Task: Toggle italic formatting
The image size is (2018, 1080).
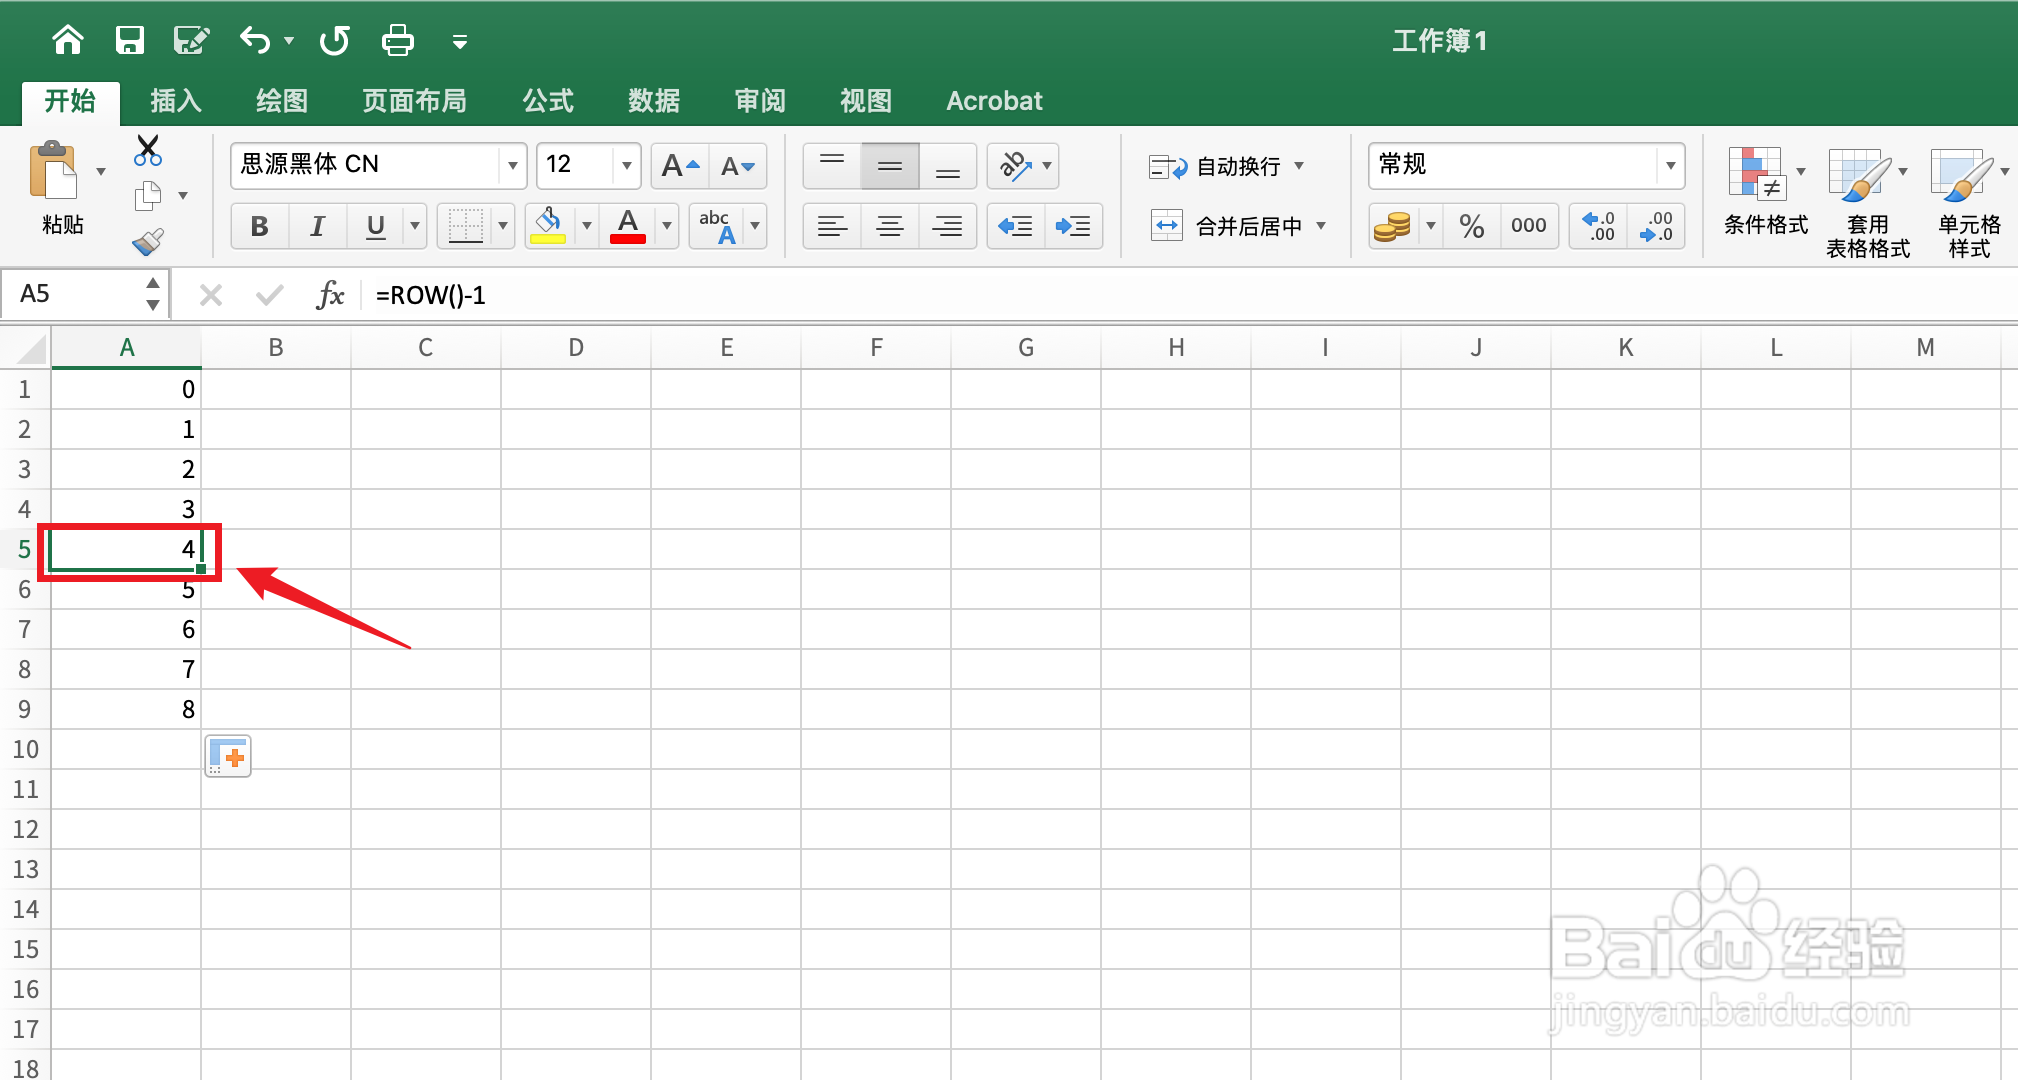Action: [x=317, y=227]
